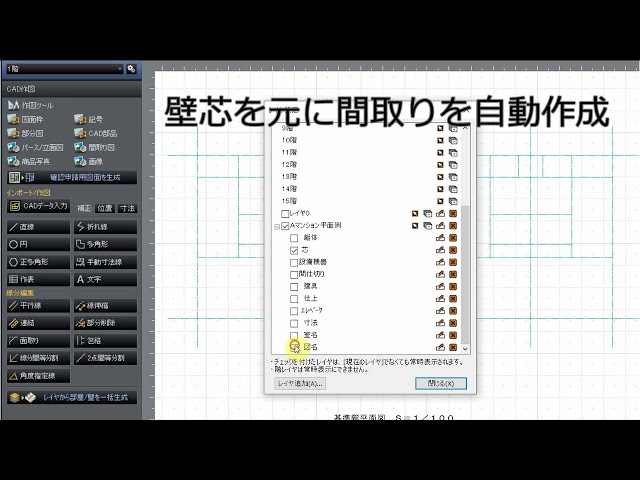Select the 多角形 polygon tool

(105, 244)
